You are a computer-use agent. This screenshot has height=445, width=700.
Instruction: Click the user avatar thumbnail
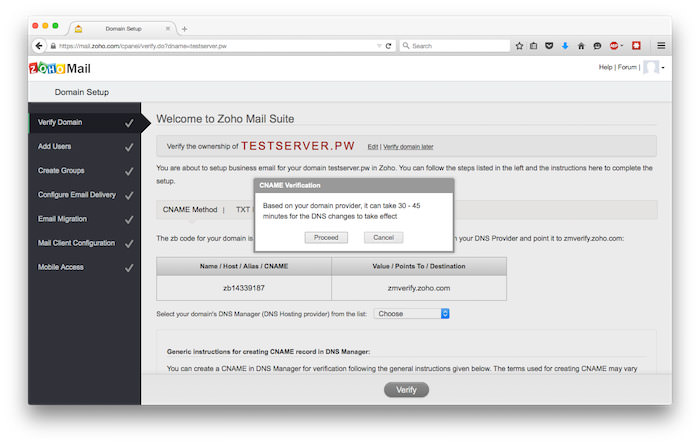click(650, 67)
